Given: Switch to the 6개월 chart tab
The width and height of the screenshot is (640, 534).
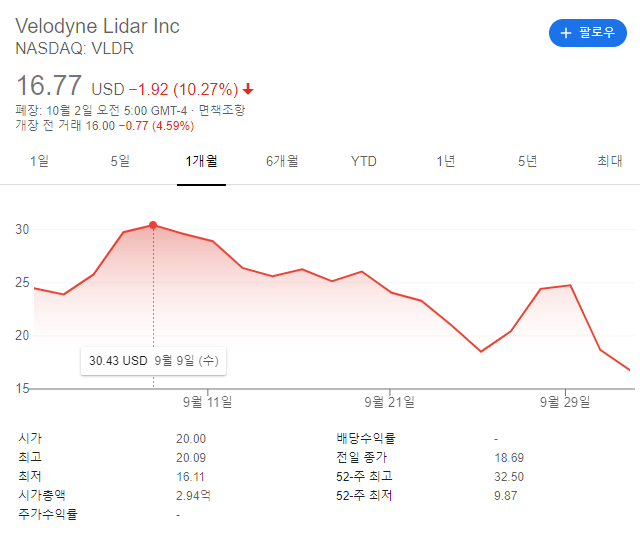Looking at the screenshot, I should pos(282,161).
